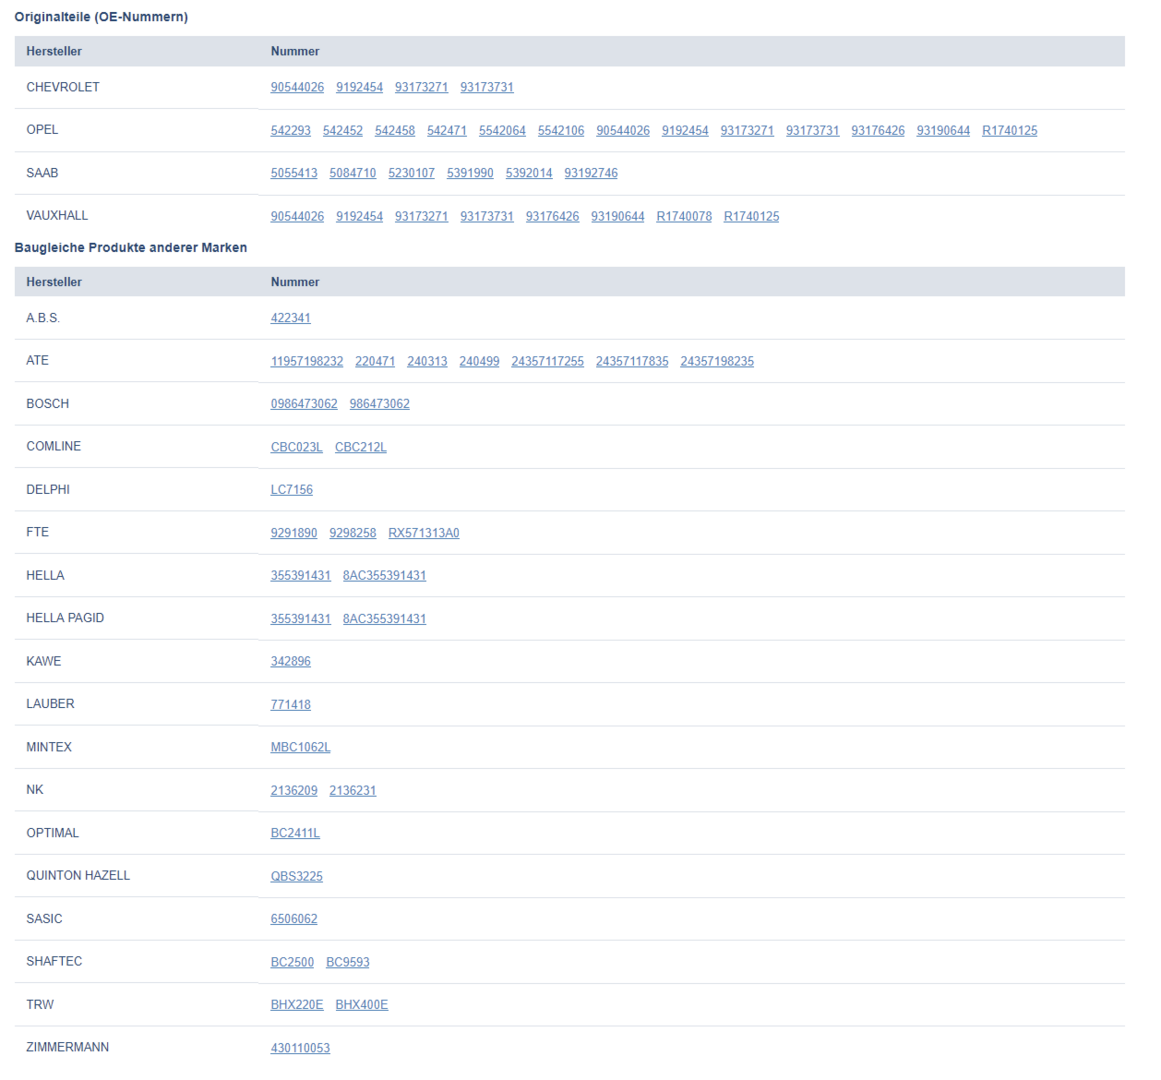
Task: Open A.B.S. number 422341
Action: pos(290,318)
